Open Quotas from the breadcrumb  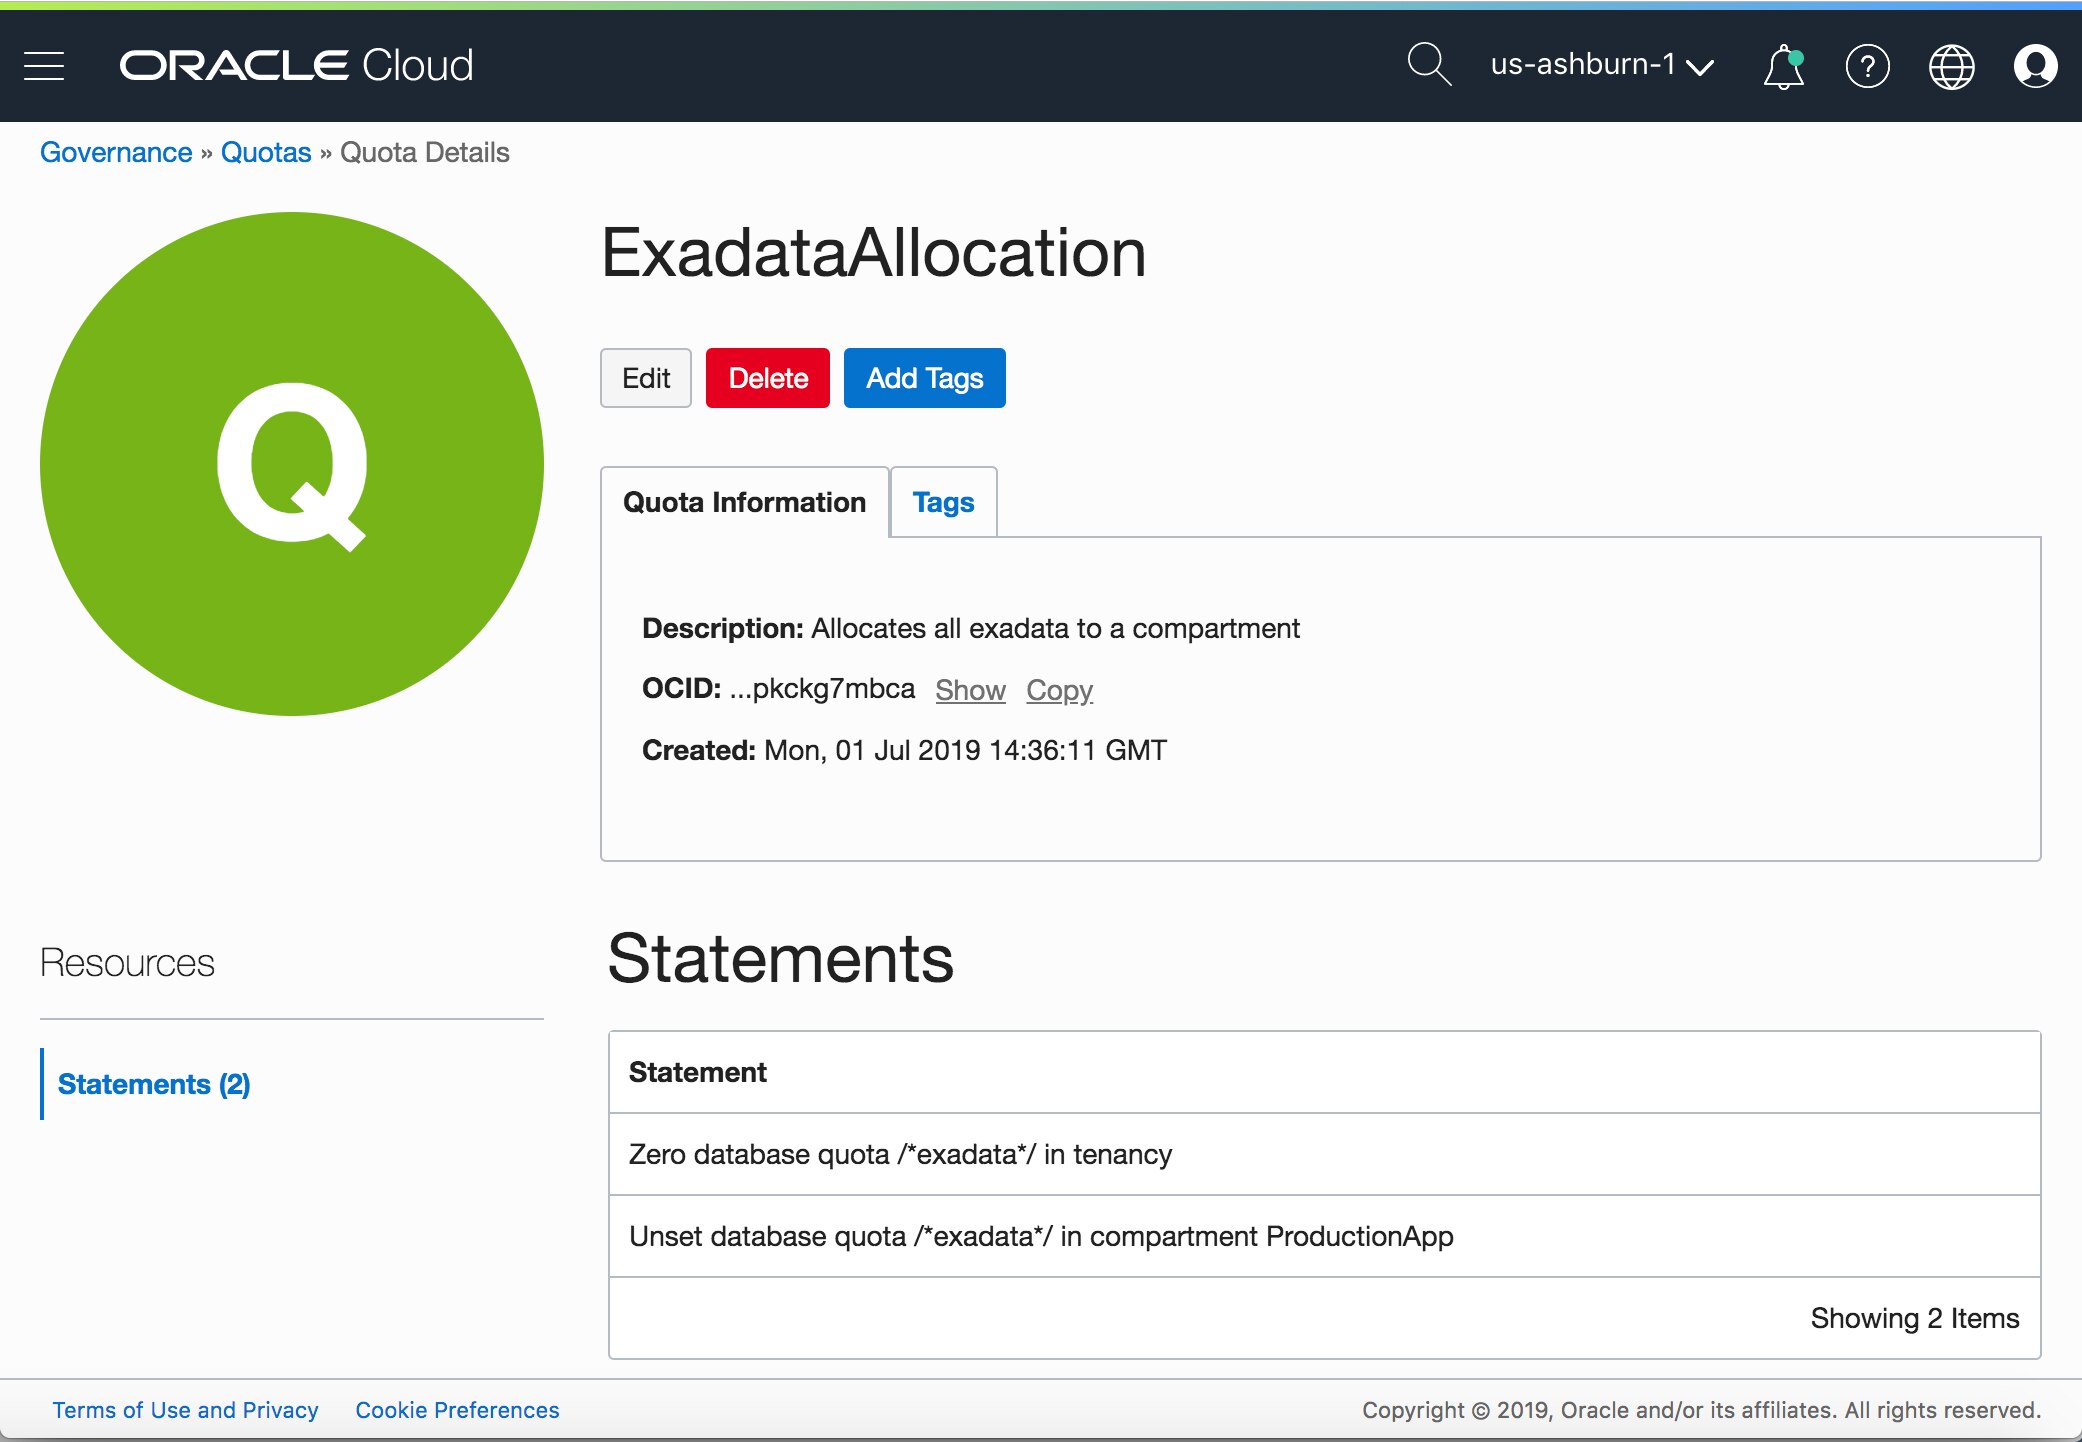pos(266,152)
